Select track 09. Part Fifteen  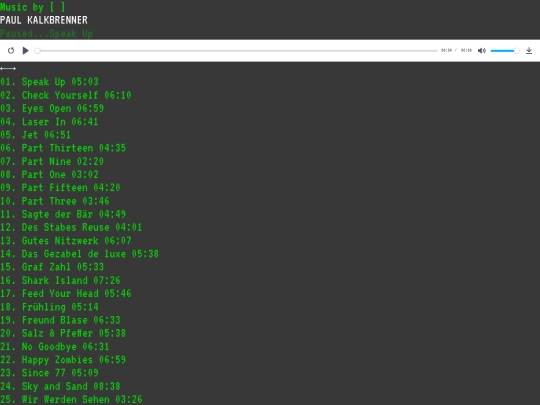(x=60, y=187)
